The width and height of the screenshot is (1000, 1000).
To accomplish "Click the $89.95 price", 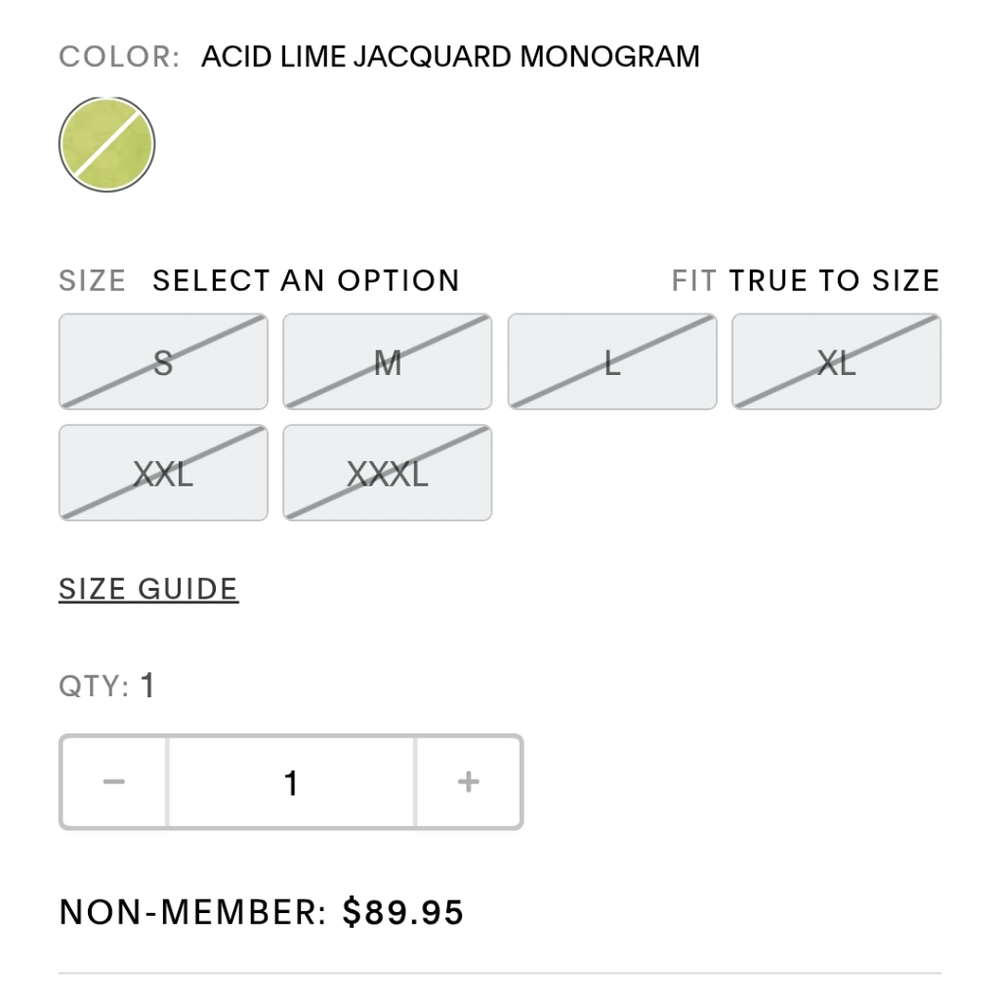I will point(403,911).
